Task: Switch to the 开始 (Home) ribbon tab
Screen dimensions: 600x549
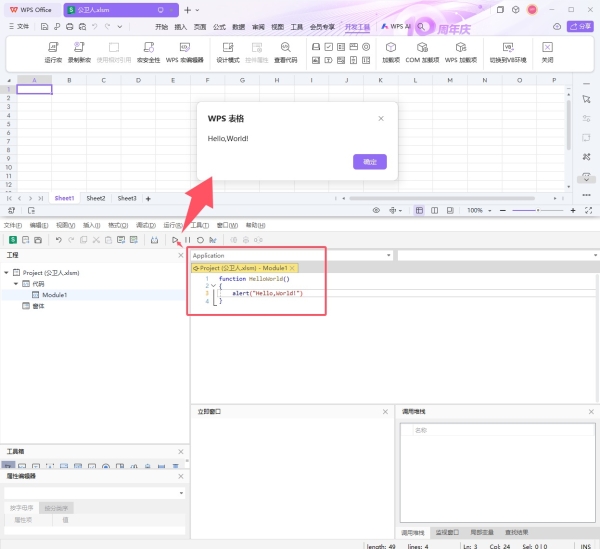Action: [161, 27]
